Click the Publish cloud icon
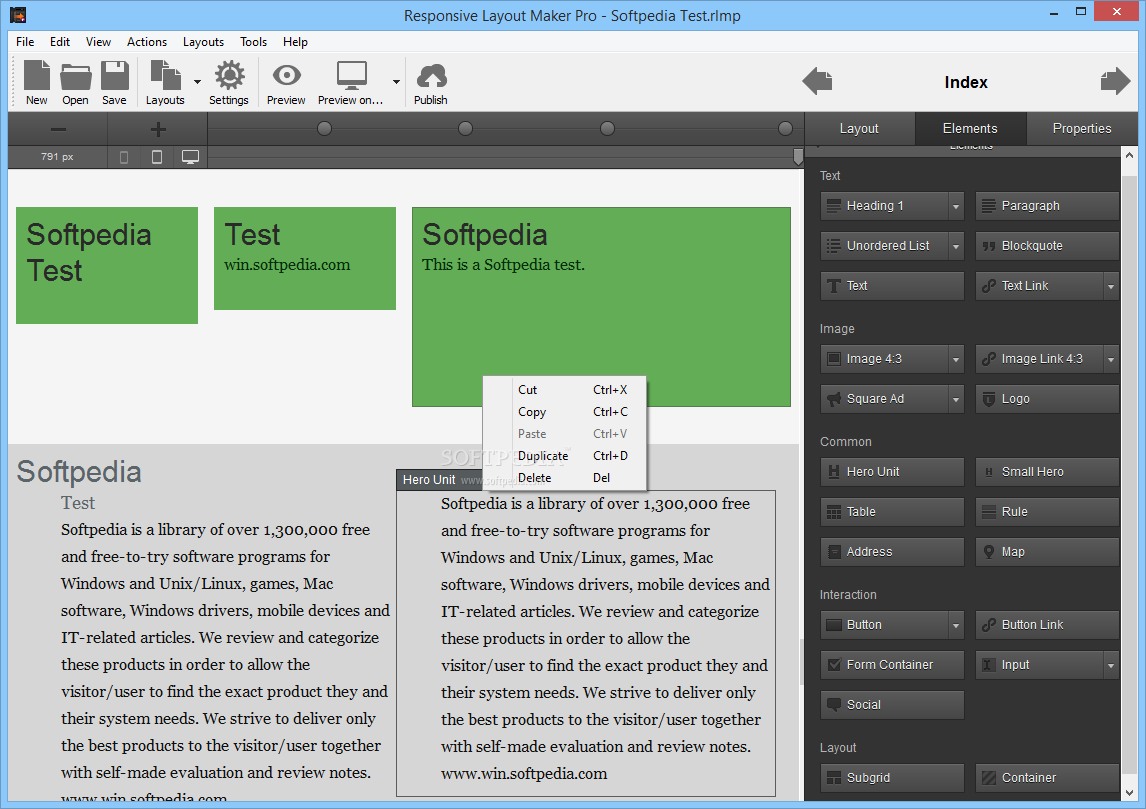The image size is (1146, 809). (430, 83)
